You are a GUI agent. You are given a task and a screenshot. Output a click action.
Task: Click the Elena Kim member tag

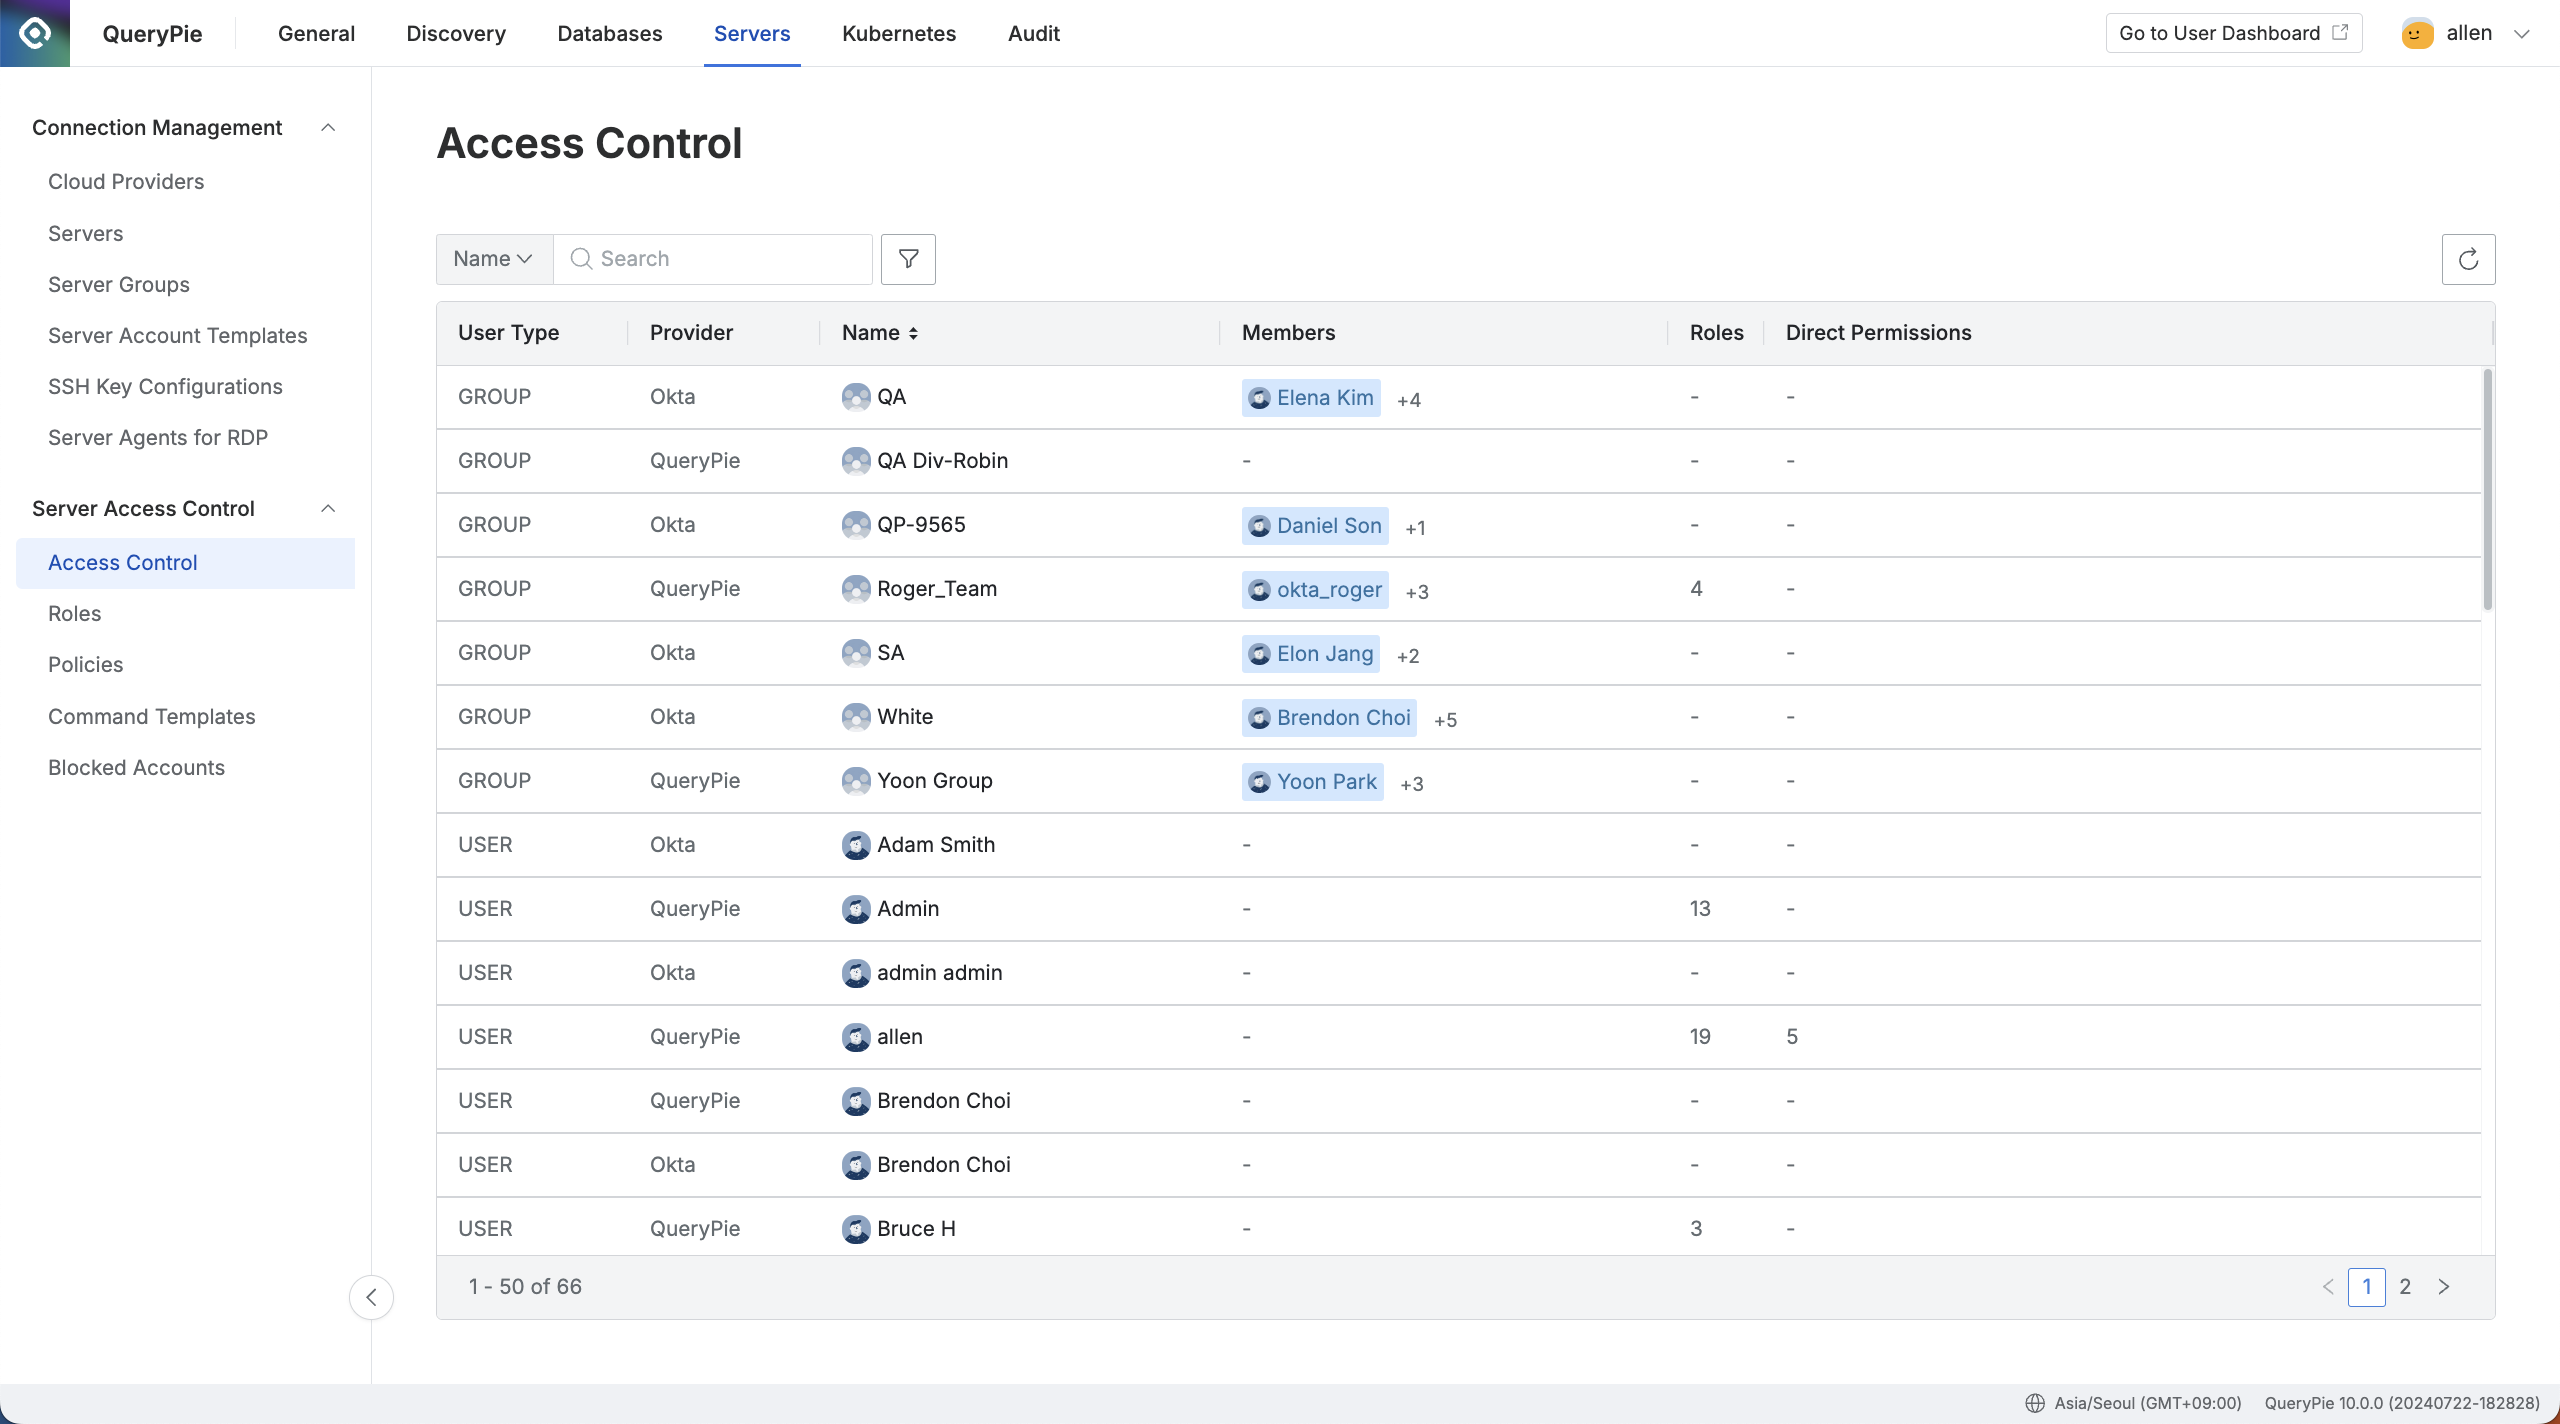coord(1311,398)
